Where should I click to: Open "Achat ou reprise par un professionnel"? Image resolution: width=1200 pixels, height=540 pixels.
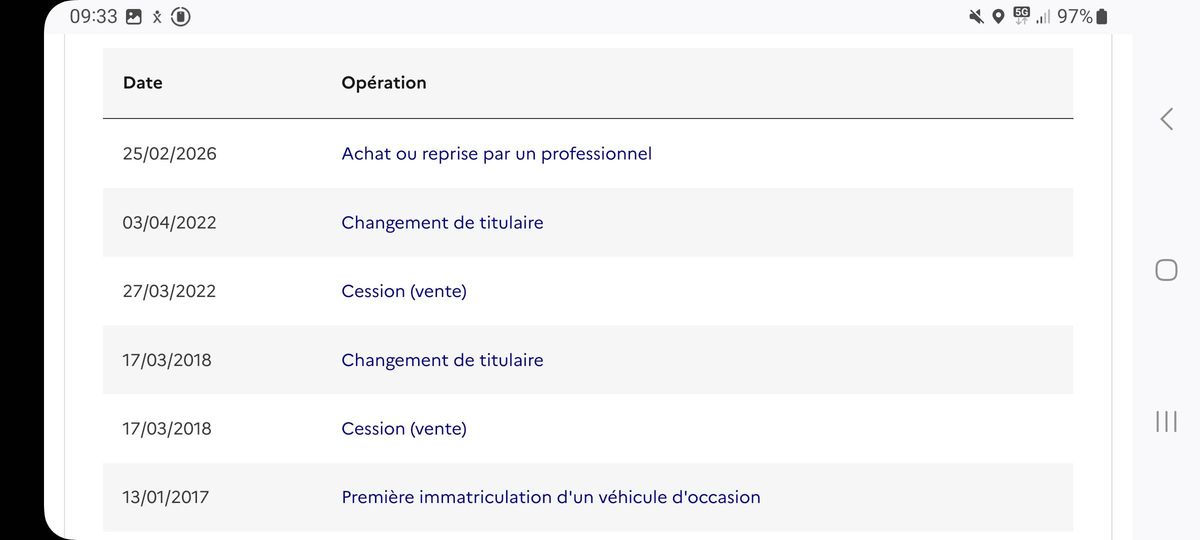[496, 154]
